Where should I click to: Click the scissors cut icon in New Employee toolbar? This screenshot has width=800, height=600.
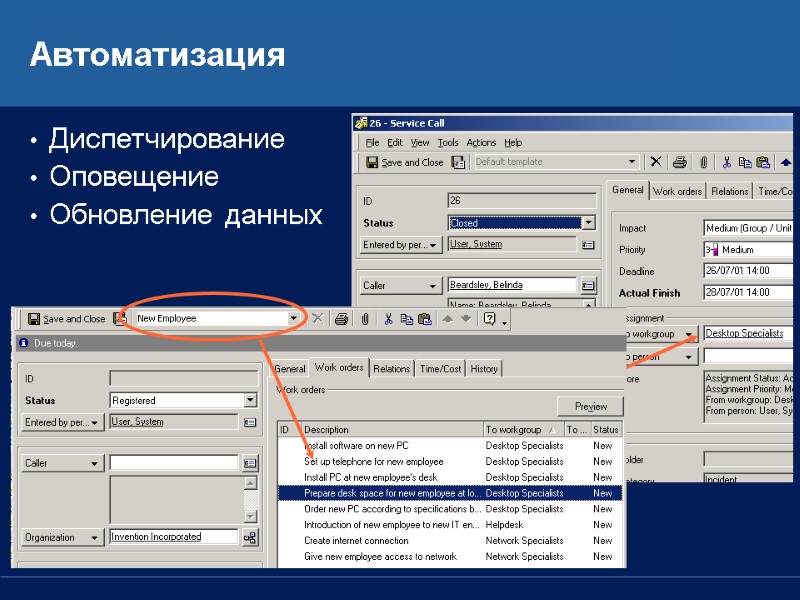click(x=388, y=319)
